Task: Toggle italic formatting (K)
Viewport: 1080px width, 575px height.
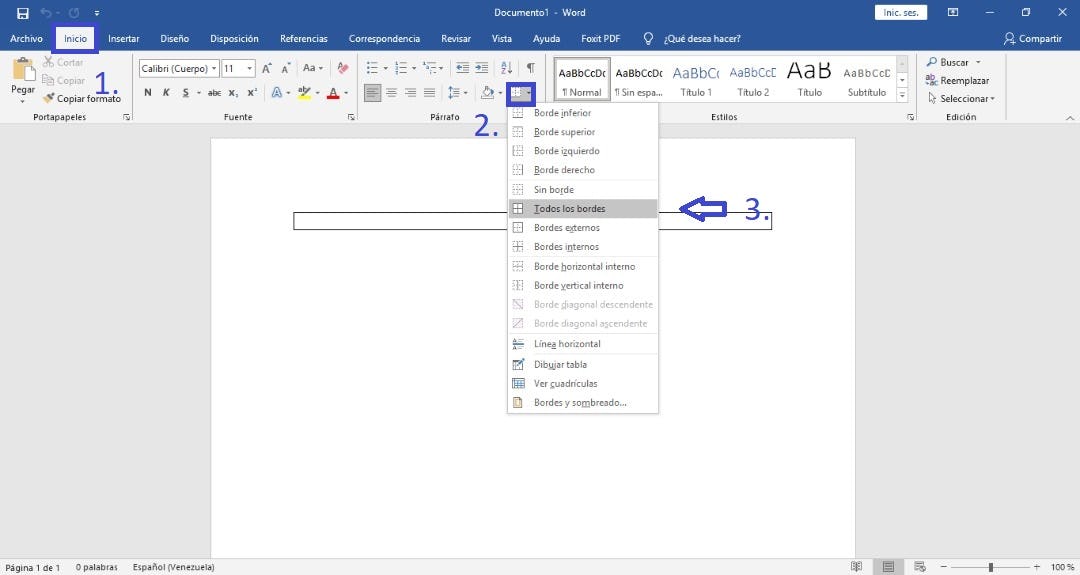Action: 166,93
